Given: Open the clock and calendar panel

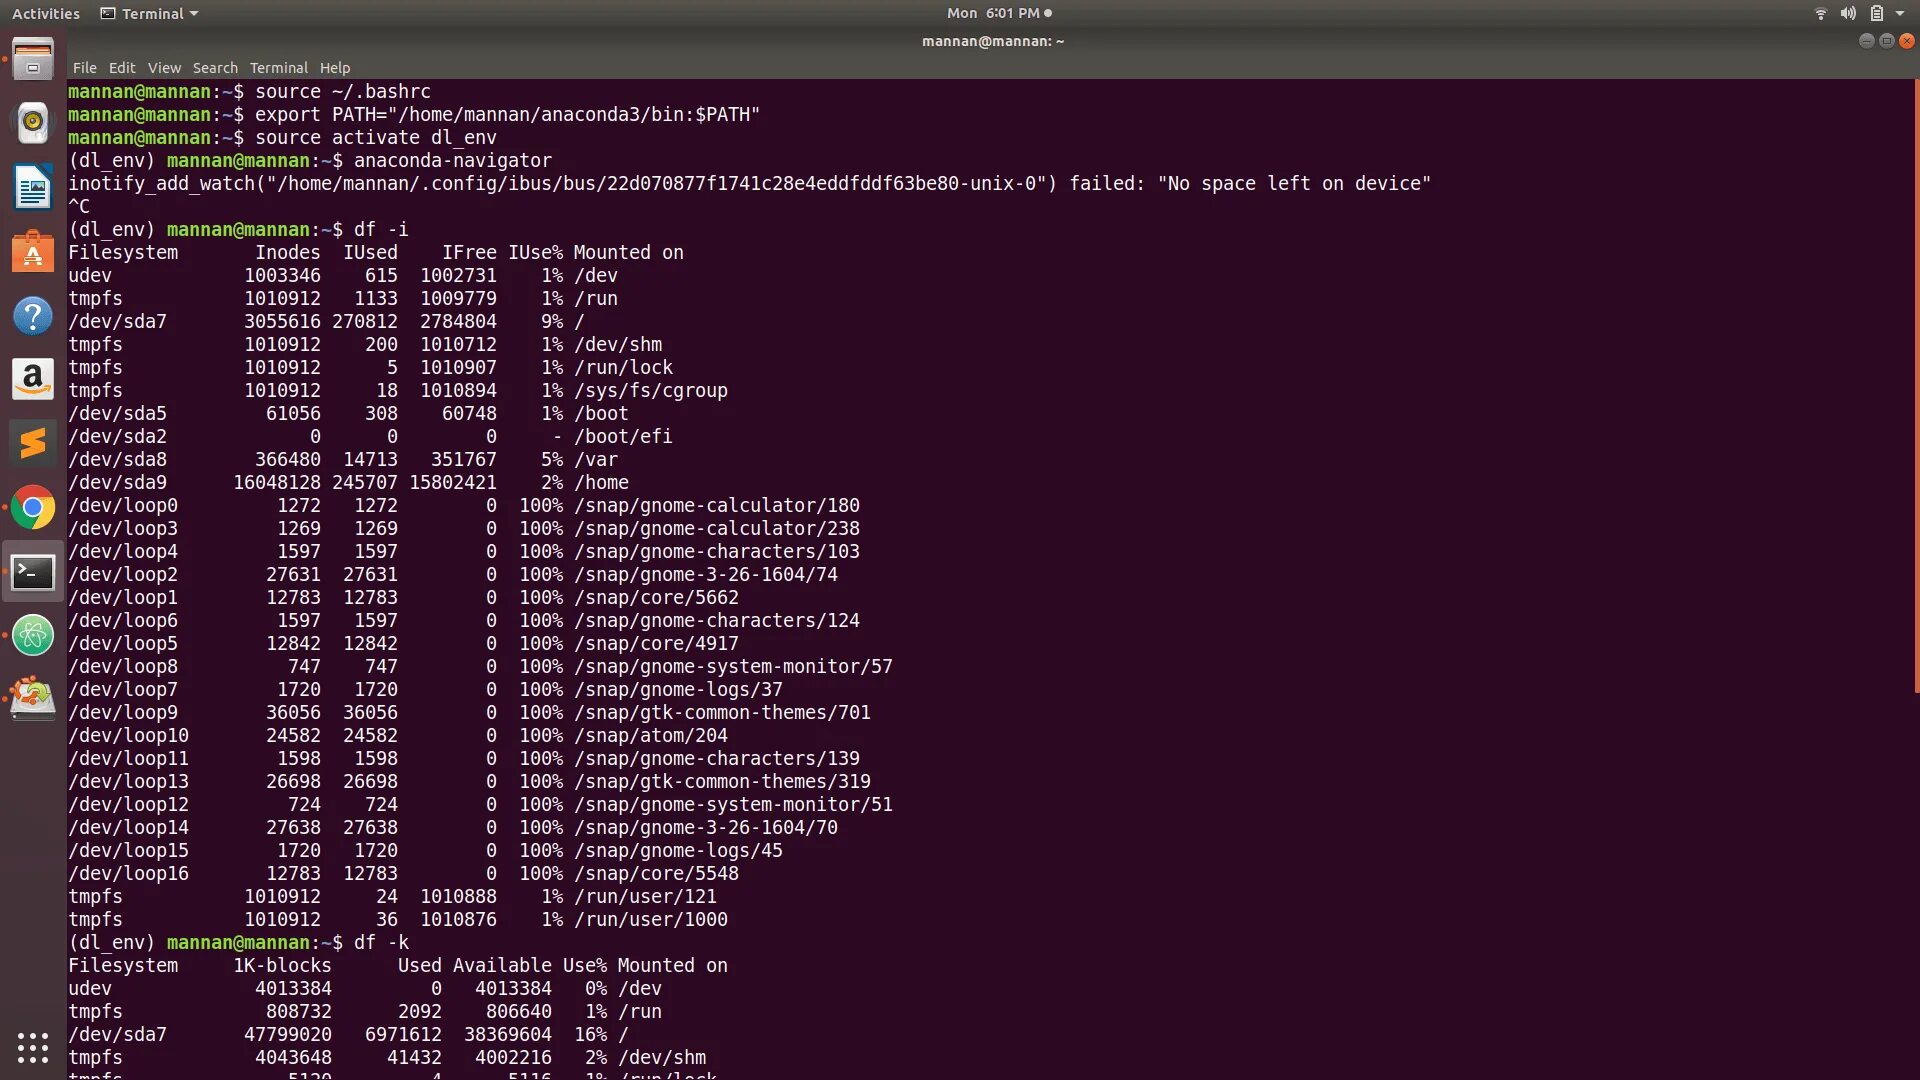Looking at the screenshot, I should click(998, 14).
